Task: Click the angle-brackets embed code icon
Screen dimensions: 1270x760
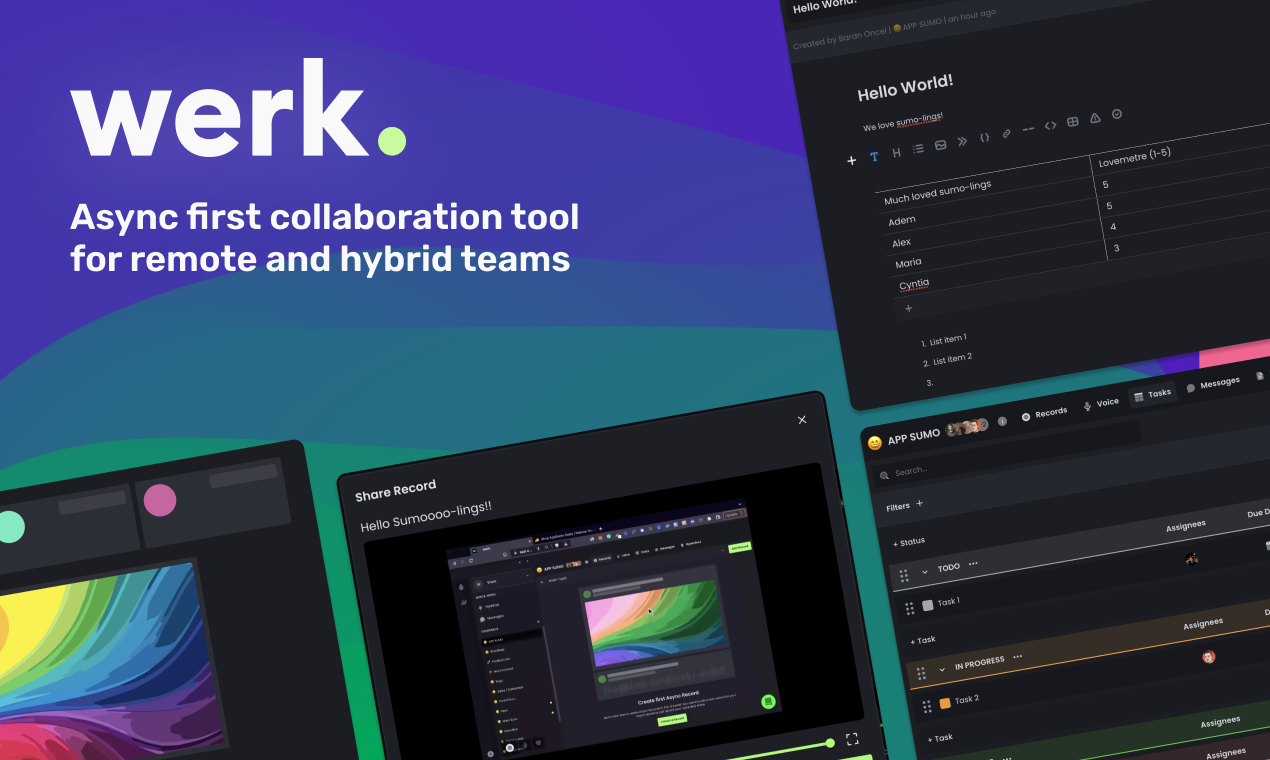Action: tap(1050, 125)
